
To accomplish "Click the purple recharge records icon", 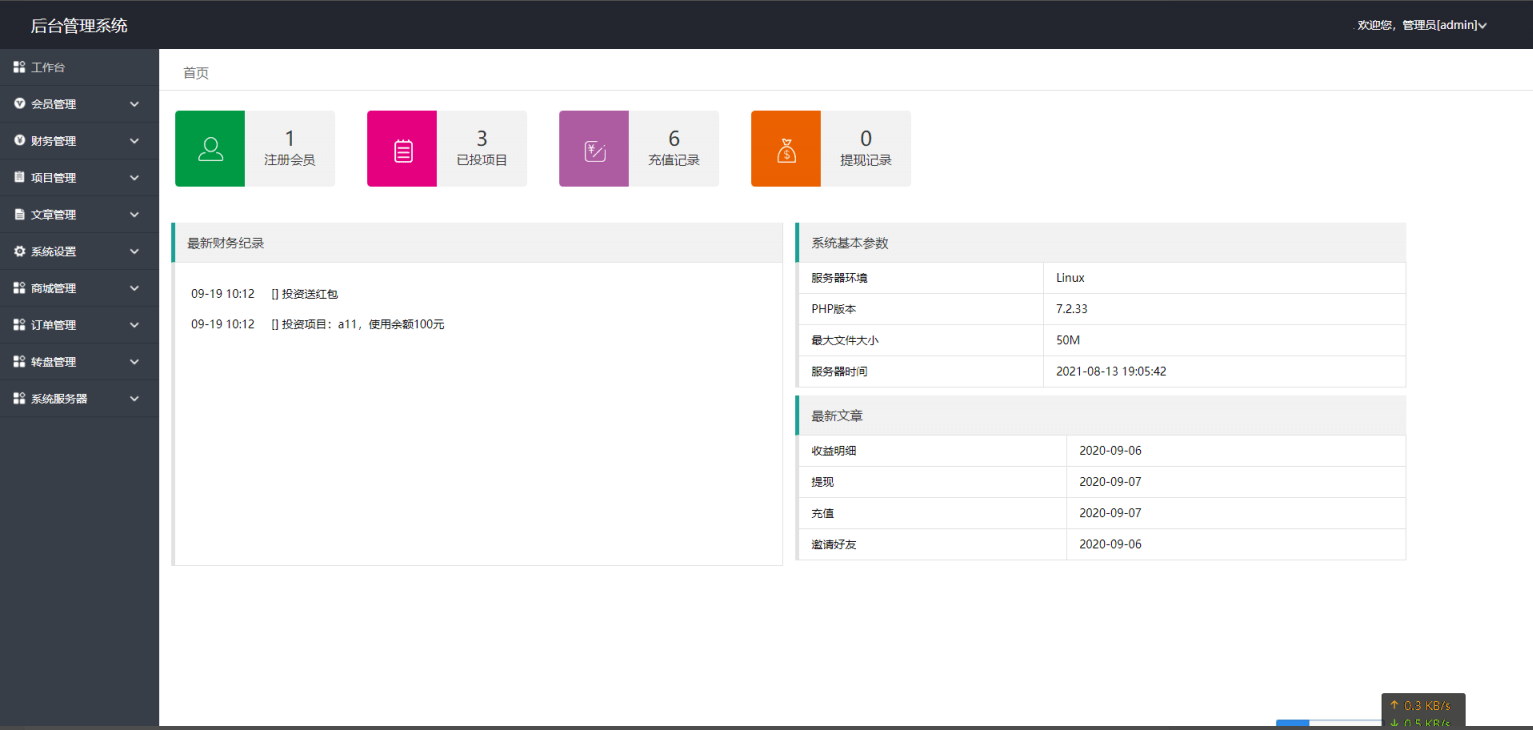I will (594, 149).
